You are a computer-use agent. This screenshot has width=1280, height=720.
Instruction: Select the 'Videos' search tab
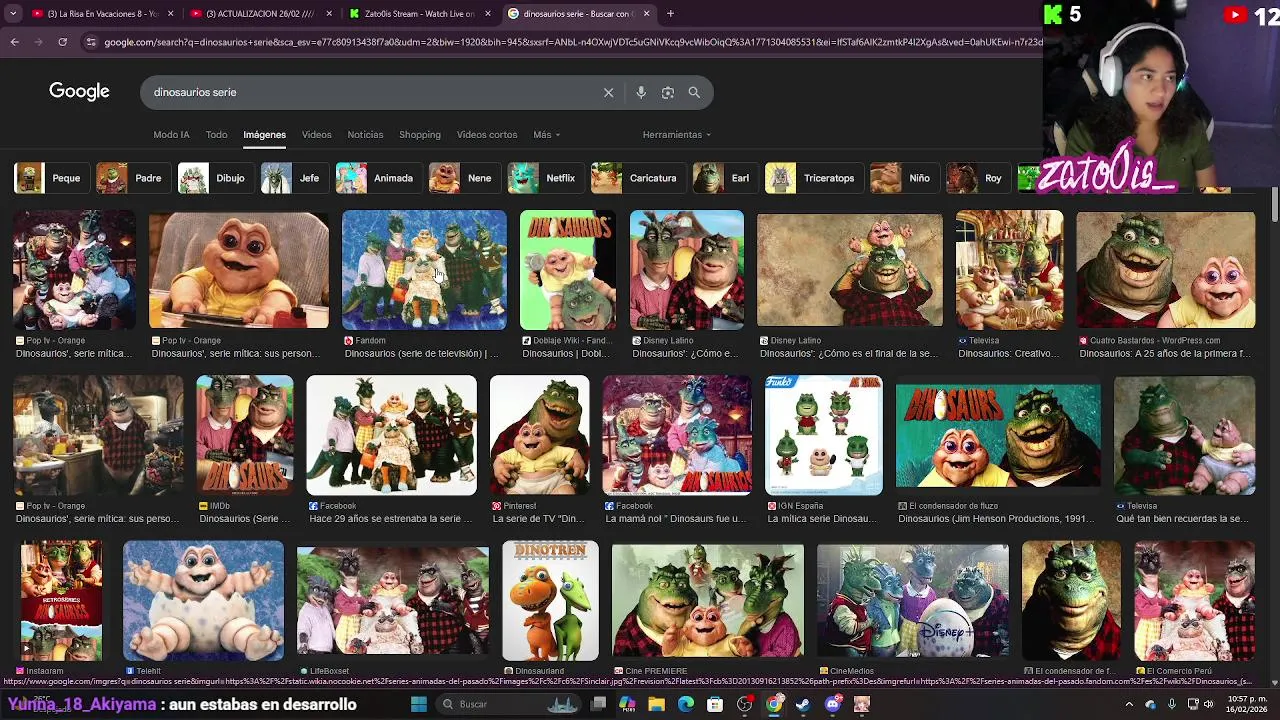316,135
